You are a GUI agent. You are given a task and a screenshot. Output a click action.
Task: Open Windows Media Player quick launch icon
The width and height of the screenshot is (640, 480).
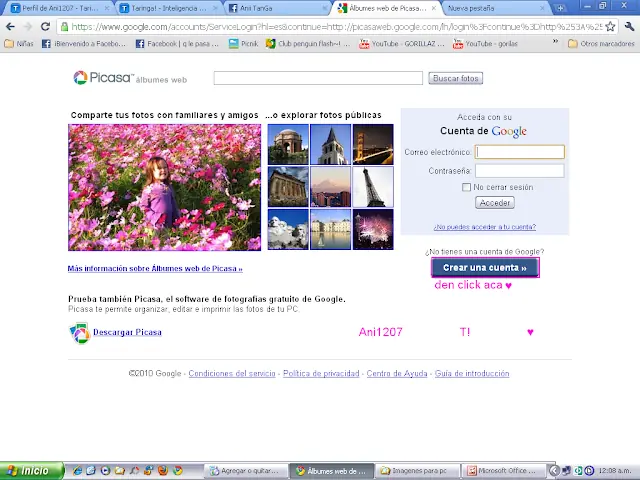(x=105, y=471)
